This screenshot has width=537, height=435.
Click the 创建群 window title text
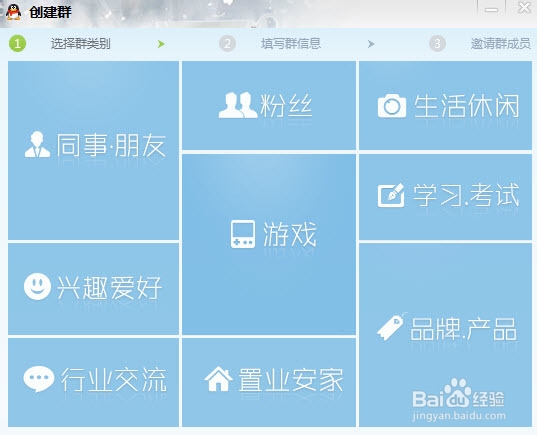(x=50, y=12)
